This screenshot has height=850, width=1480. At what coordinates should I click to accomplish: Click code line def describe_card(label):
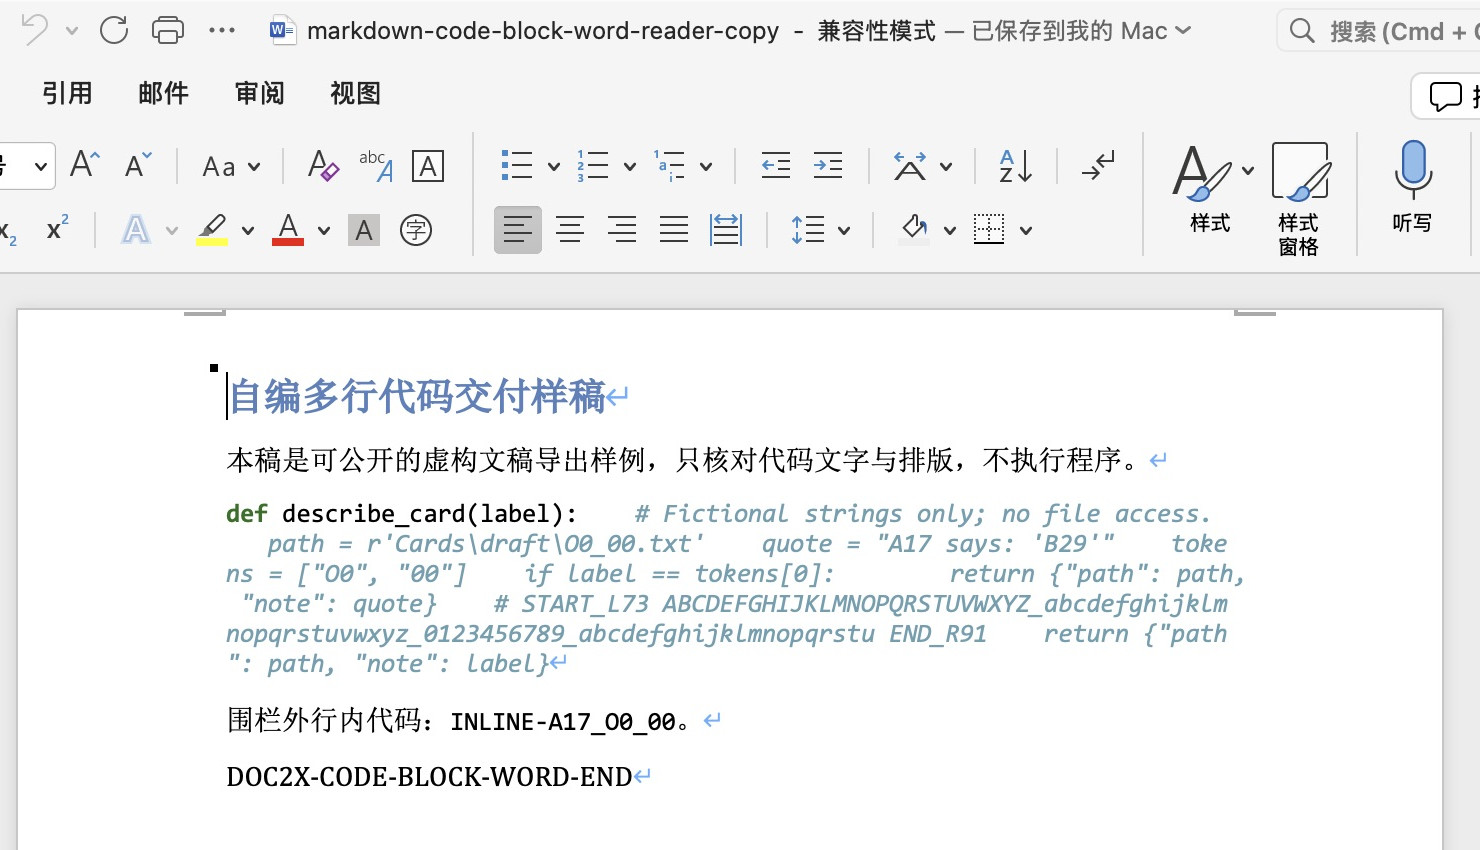(x=402, y=514)
